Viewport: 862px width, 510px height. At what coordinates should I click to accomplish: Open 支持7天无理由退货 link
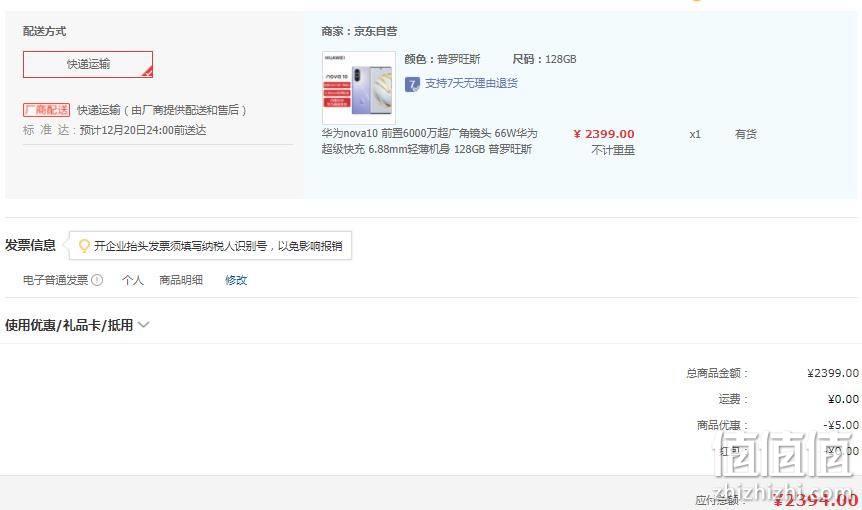[x=471, y=84]
